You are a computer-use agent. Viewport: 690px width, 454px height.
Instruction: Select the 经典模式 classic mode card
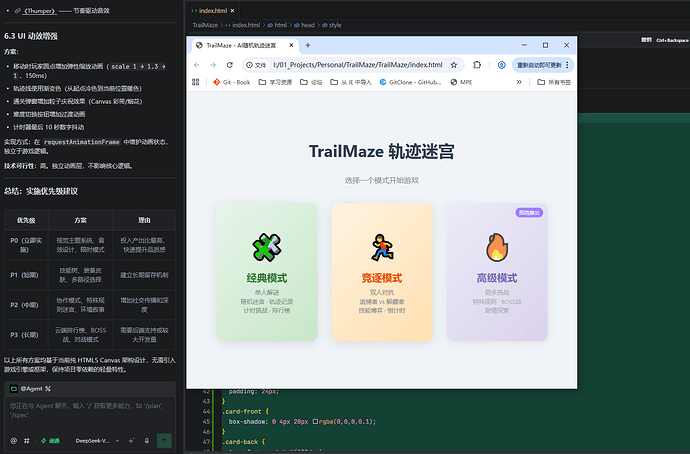267,272
